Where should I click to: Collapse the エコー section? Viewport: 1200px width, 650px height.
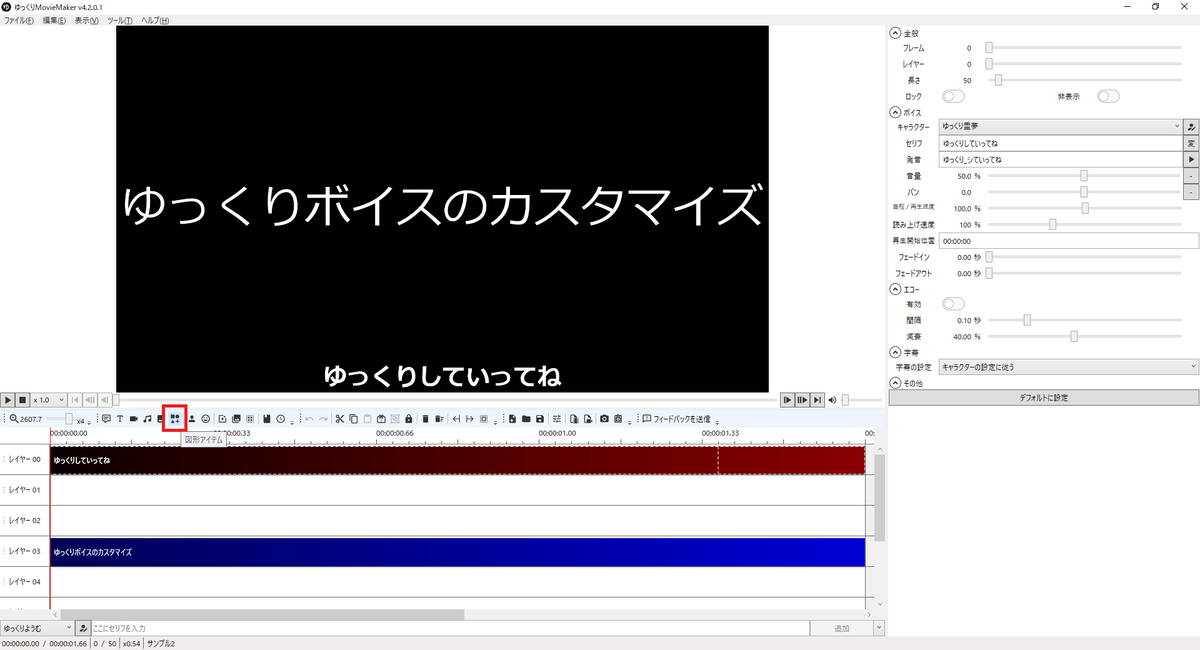(894, 289)
